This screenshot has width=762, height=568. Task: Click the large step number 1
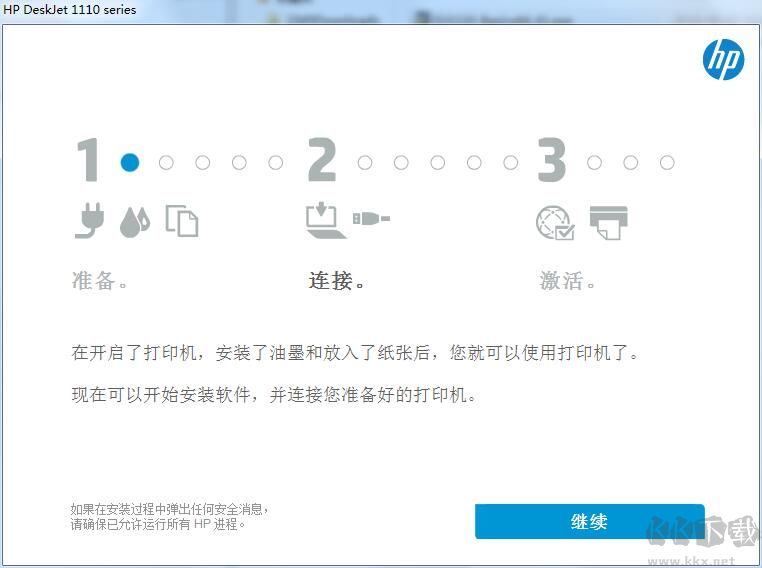tap(88, 159)
